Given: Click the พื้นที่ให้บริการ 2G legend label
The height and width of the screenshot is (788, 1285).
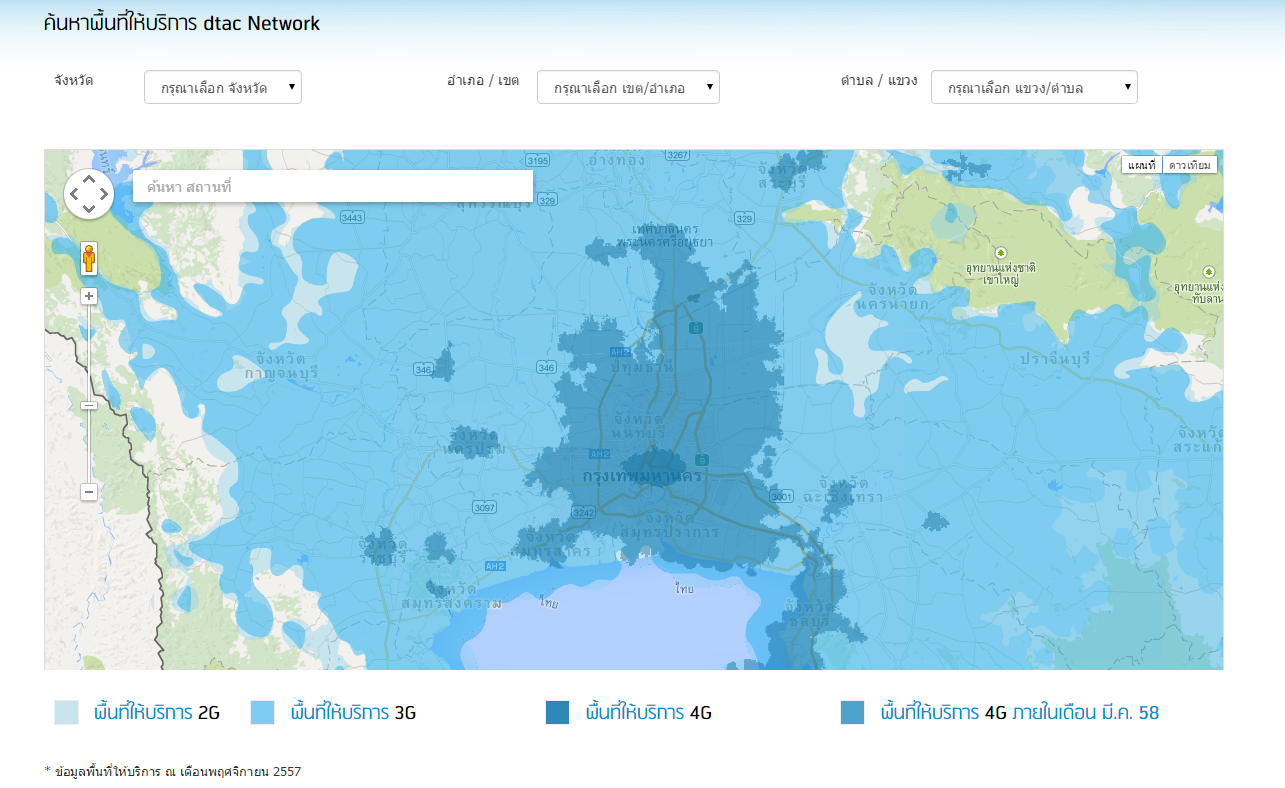Looking at the screenshot, I should click(x=157, y=713).
